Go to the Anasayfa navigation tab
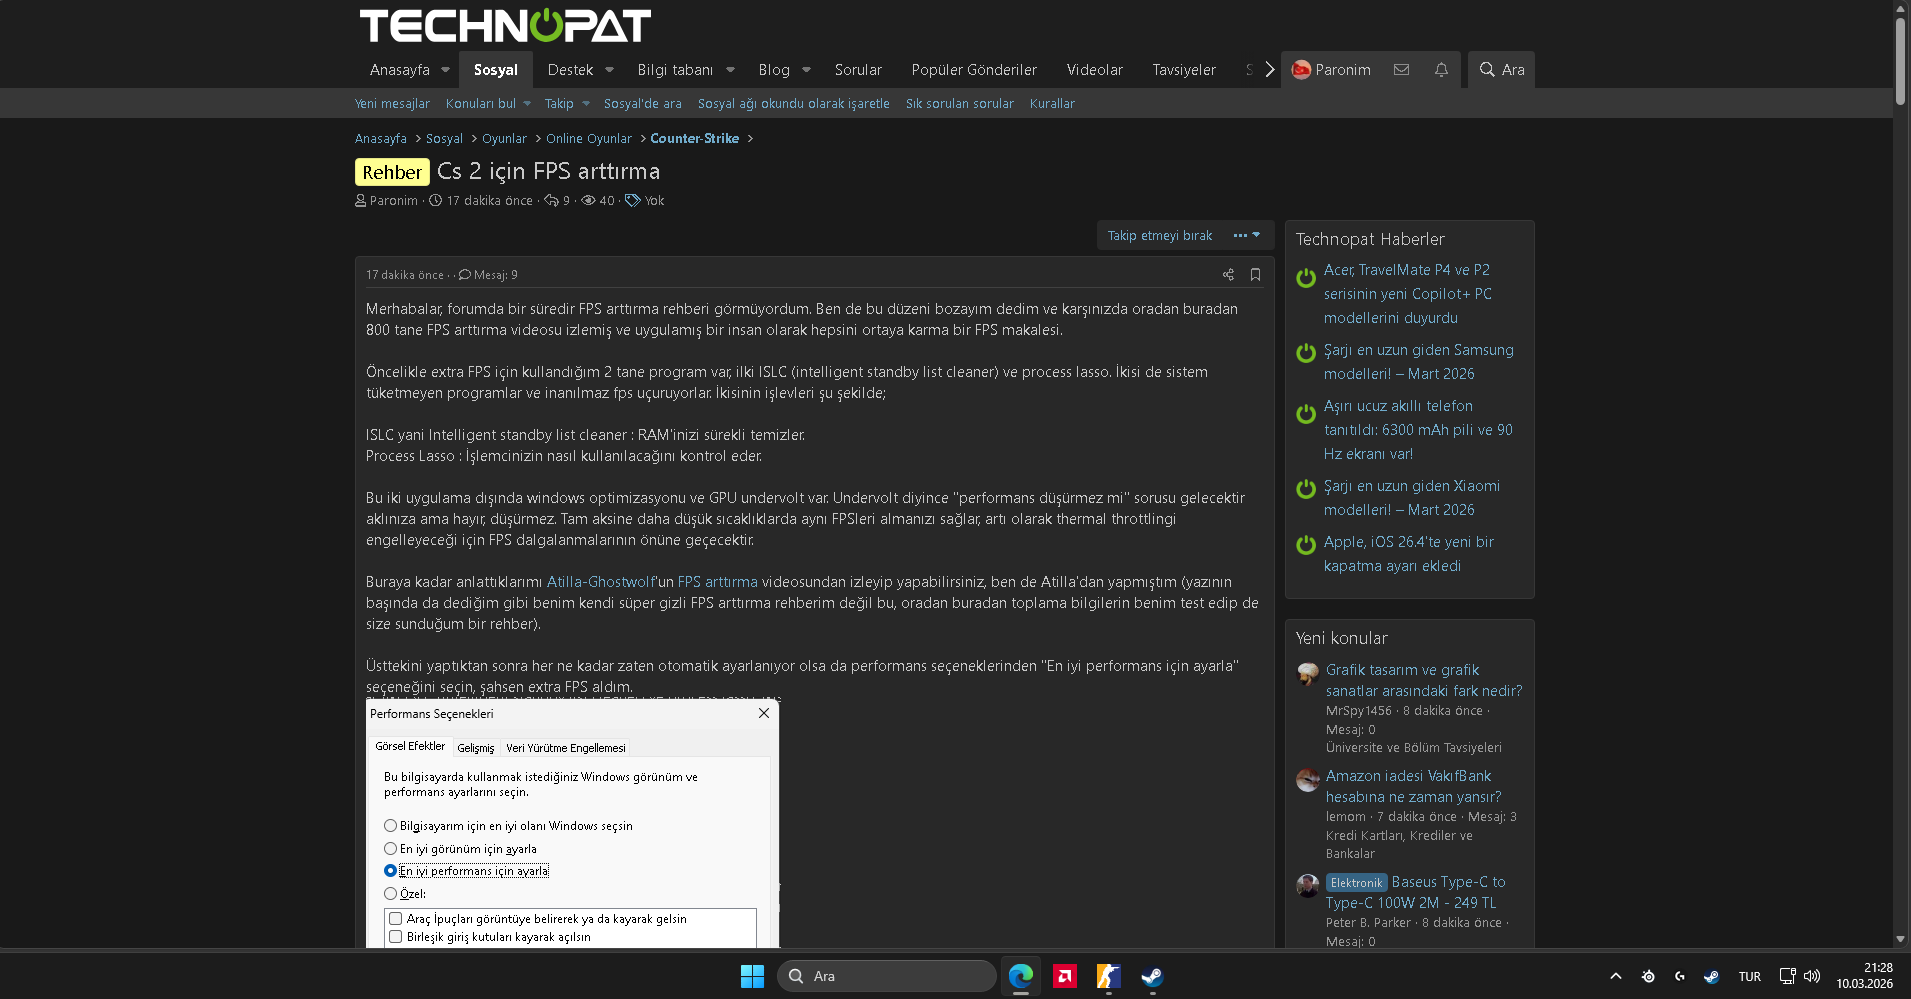The height and width of the screenshot is (999, 1911). coord(400,70)
